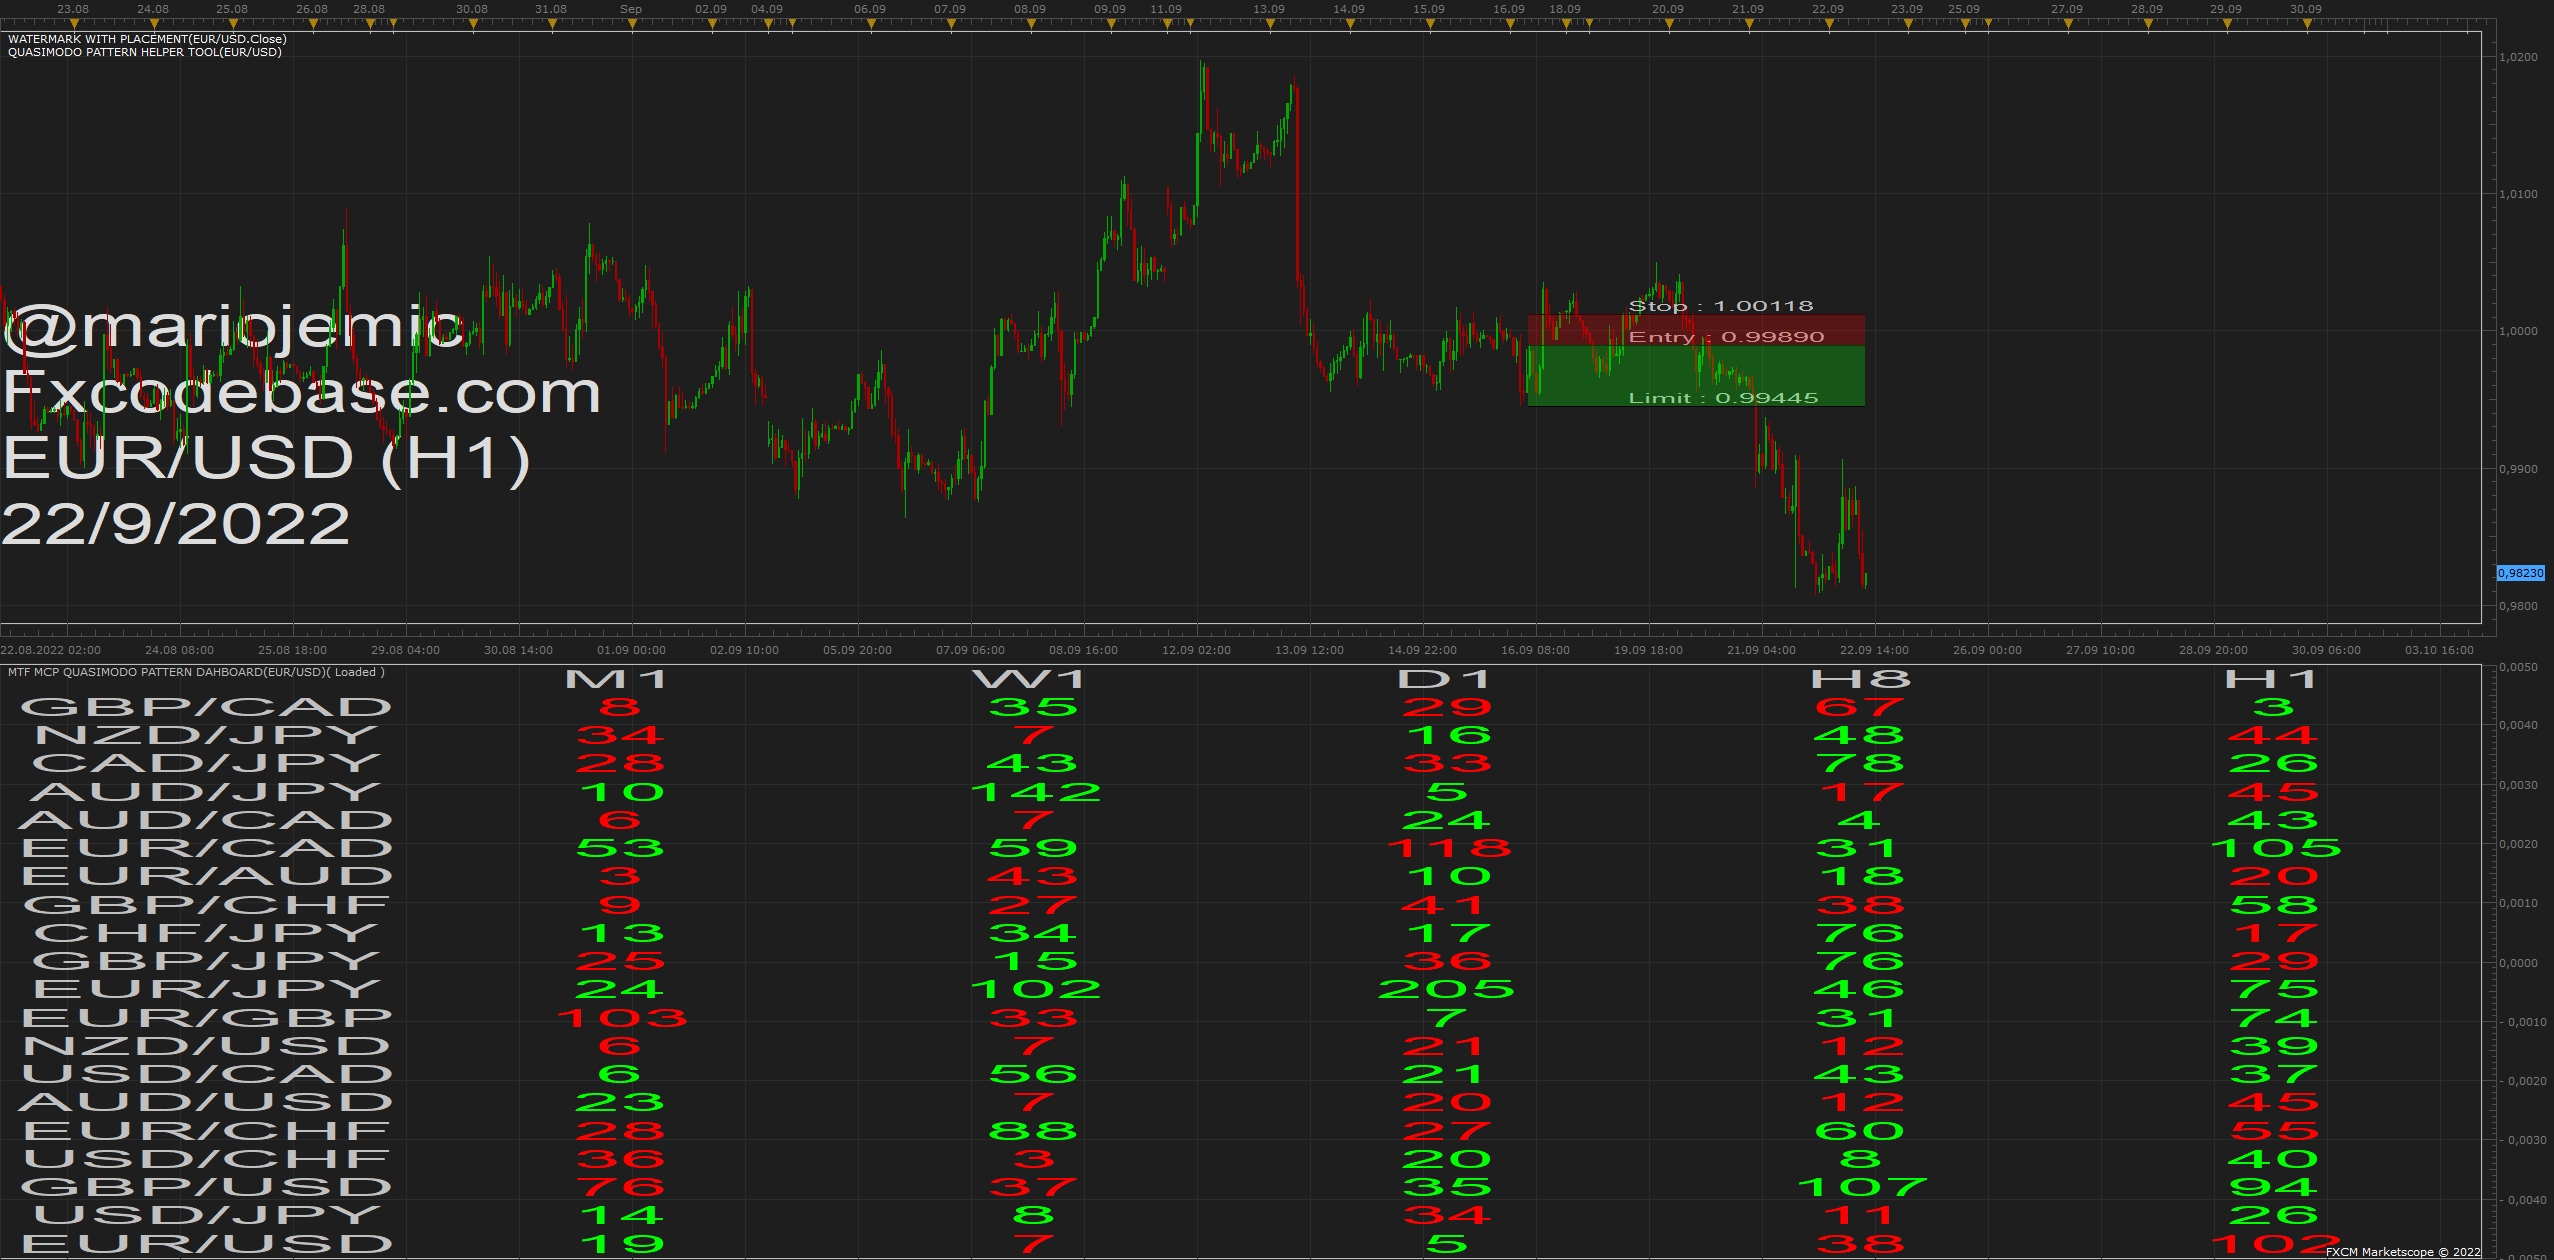
Task: Select the EUR/AUD row label
Action: point(206,876)
